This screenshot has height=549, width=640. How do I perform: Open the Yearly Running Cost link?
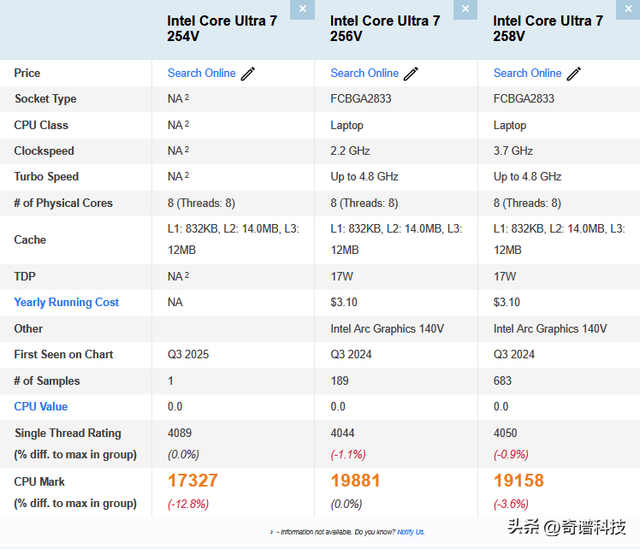pos(67,302)
